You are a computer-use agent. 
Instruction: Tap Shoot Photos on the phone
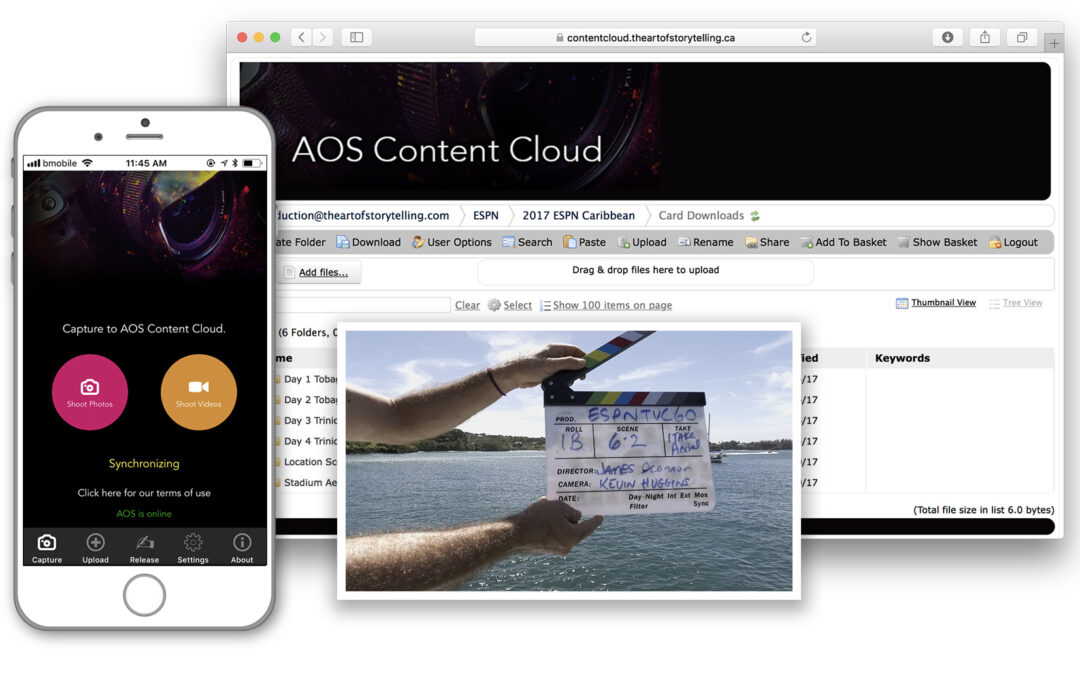tap(90, 392)
